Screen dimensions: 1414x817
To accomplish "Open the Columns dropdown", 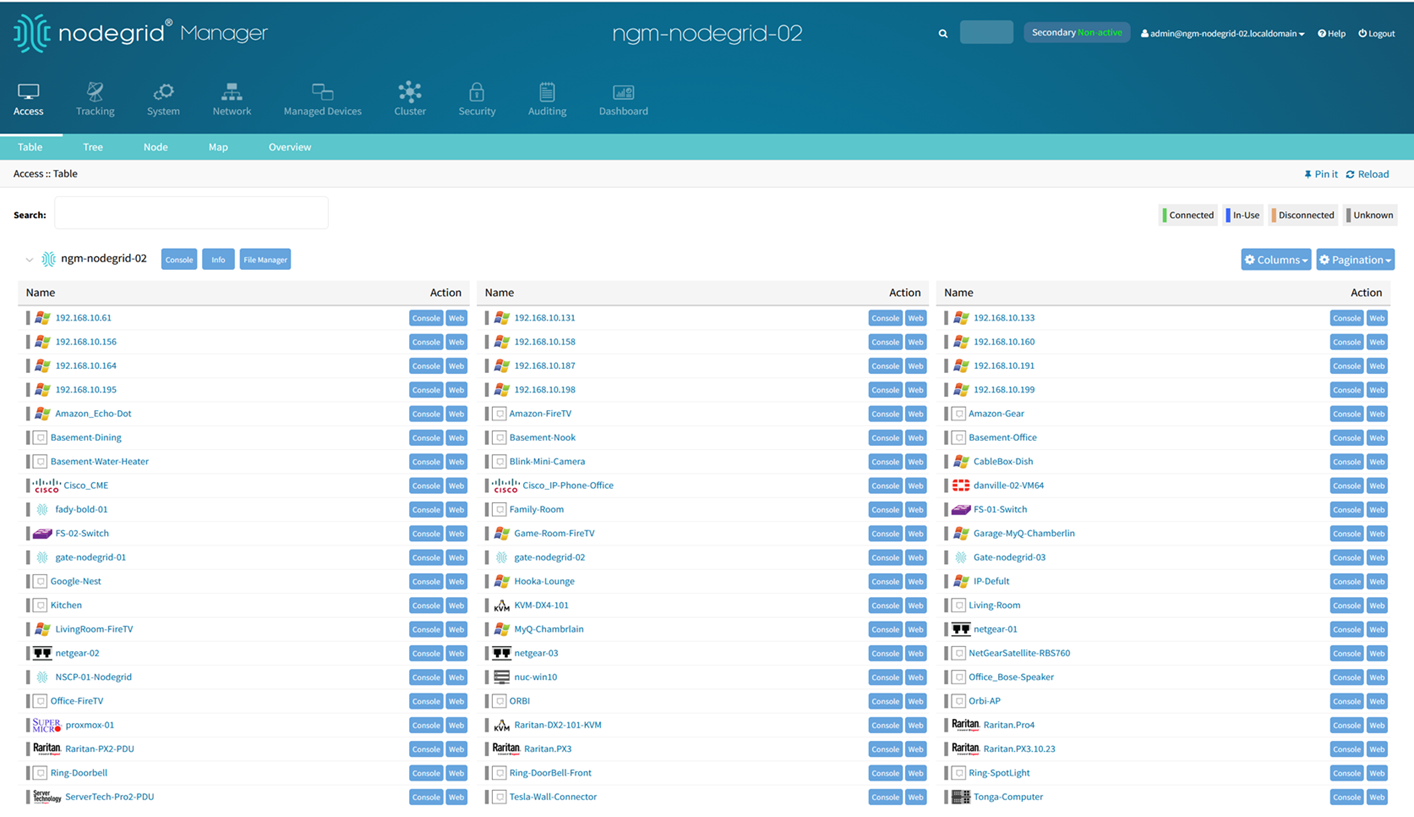I will tap(1275, 260).
